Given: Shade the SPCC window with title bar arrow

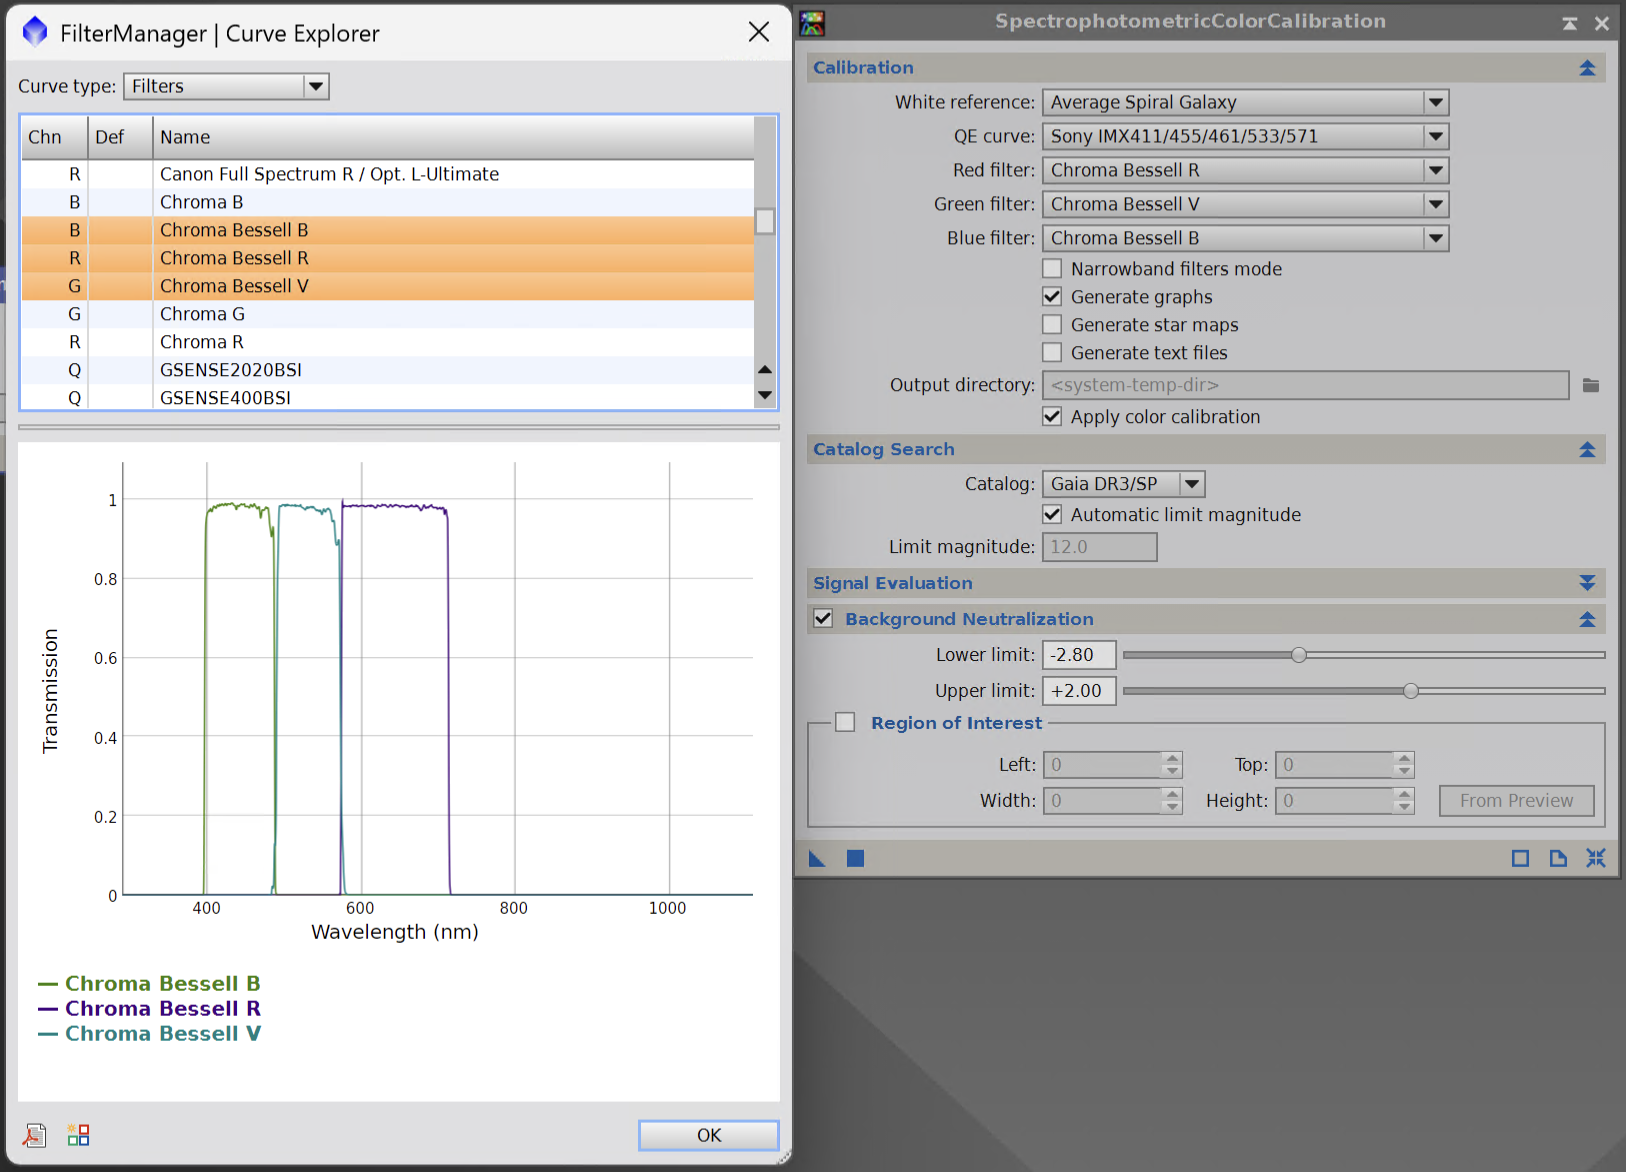Looking at the screenshot, I should click(x=1570, y=23).
